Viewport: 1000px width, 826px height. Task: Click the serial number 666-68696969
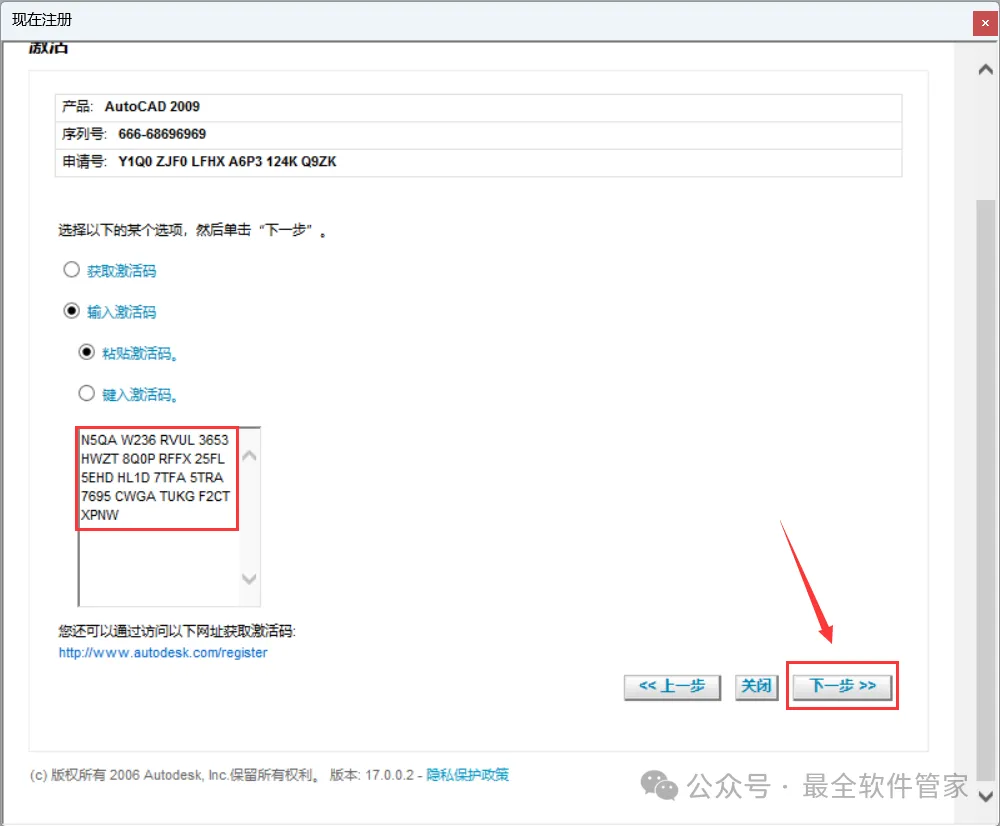click(162, 134)
